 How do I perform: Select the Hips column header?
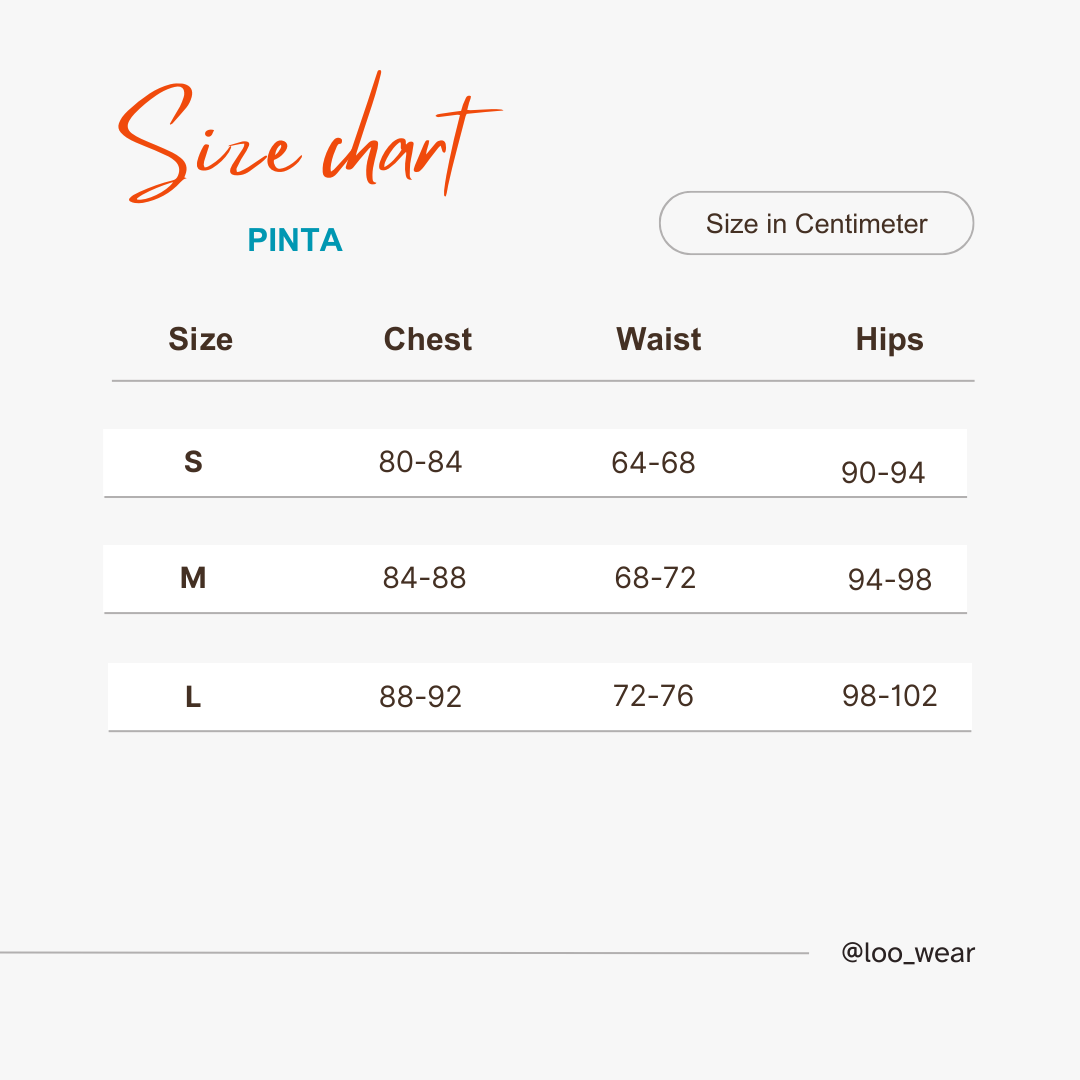click(x=889, y=340)
